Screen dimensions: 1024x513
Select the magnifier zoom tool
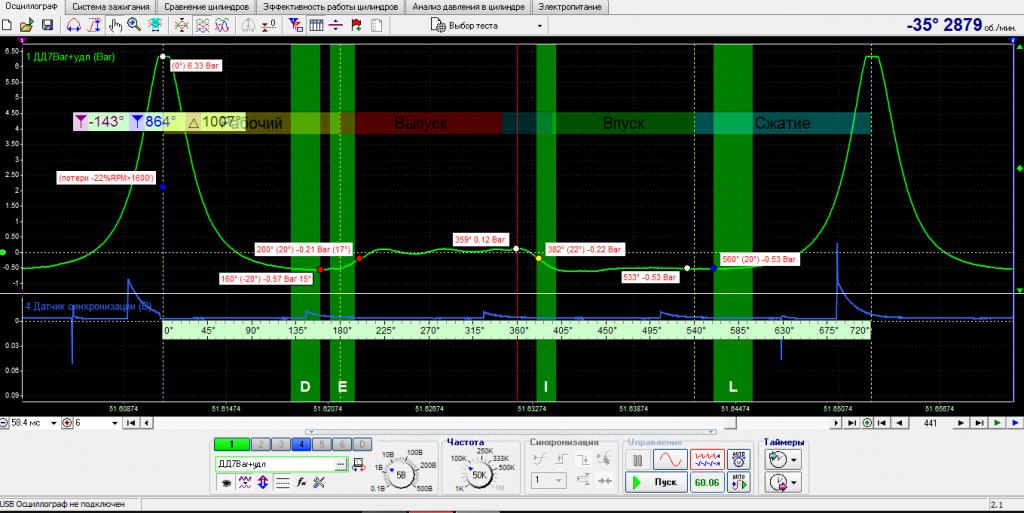135,25
